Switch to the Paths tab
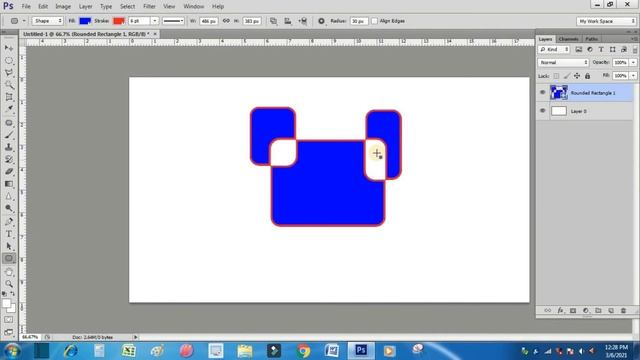This screenshot has height=360, width=640. pos(591,39)
